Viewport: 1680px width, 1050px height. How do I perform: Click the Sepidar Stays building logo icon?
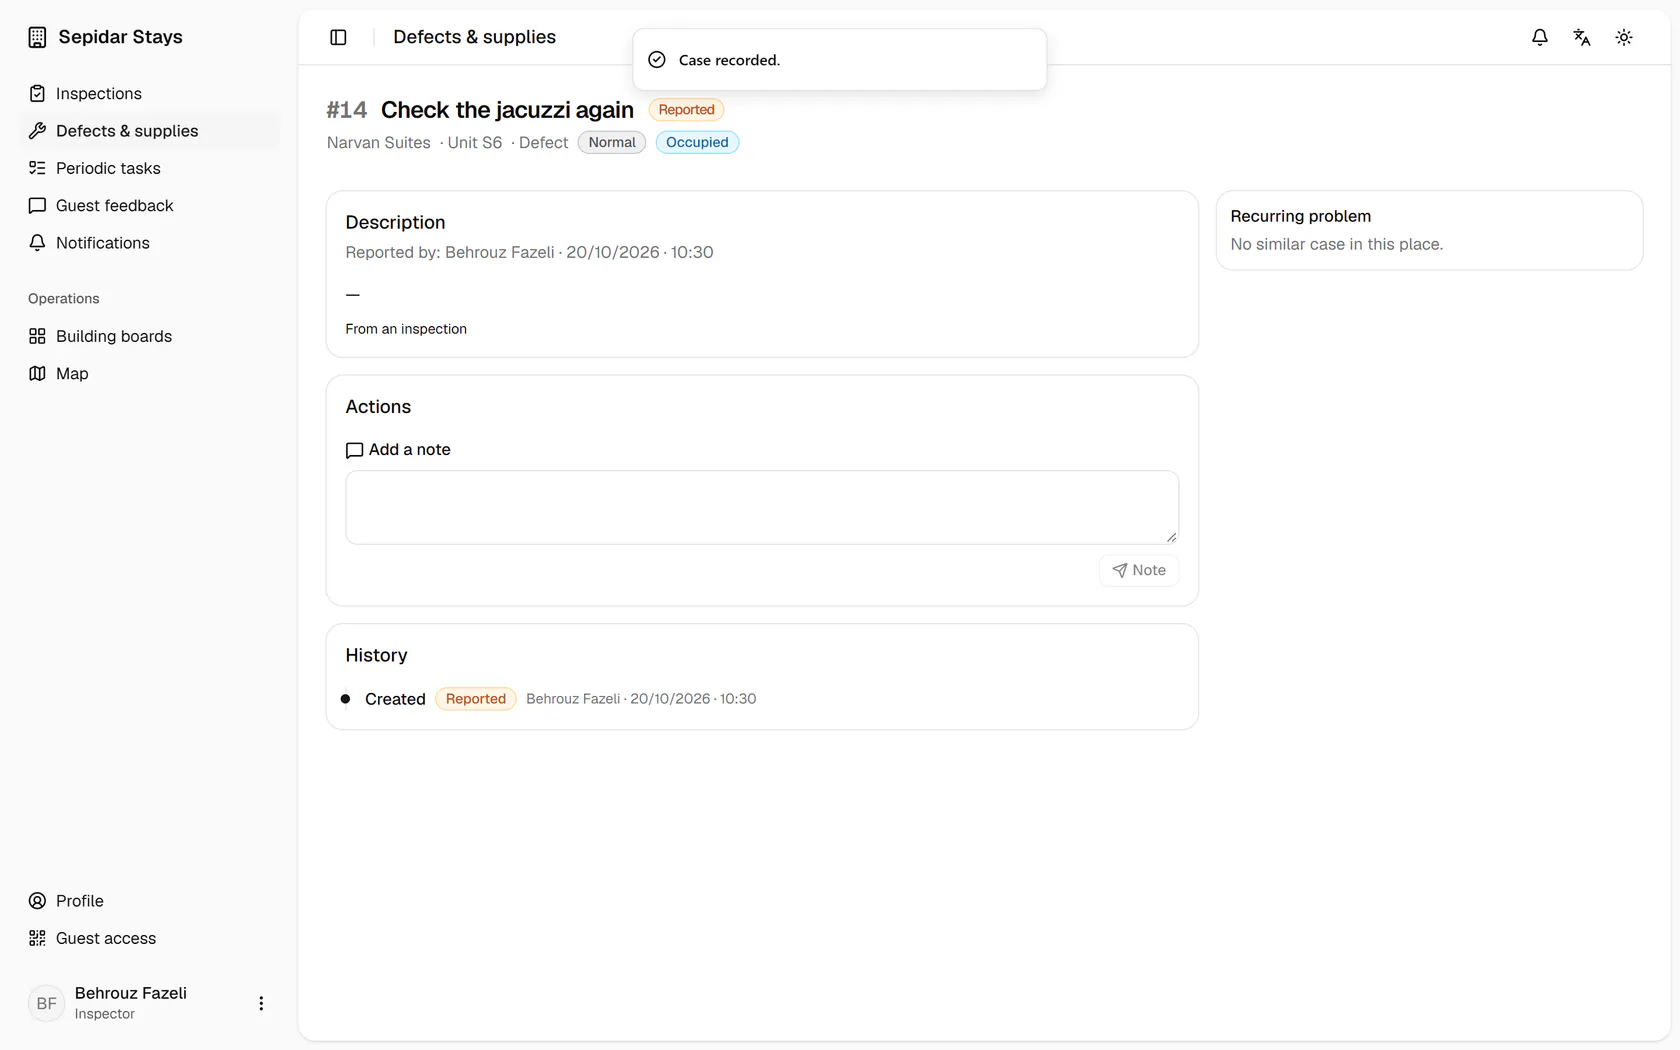pyautogui.click(x=37, y=37)
